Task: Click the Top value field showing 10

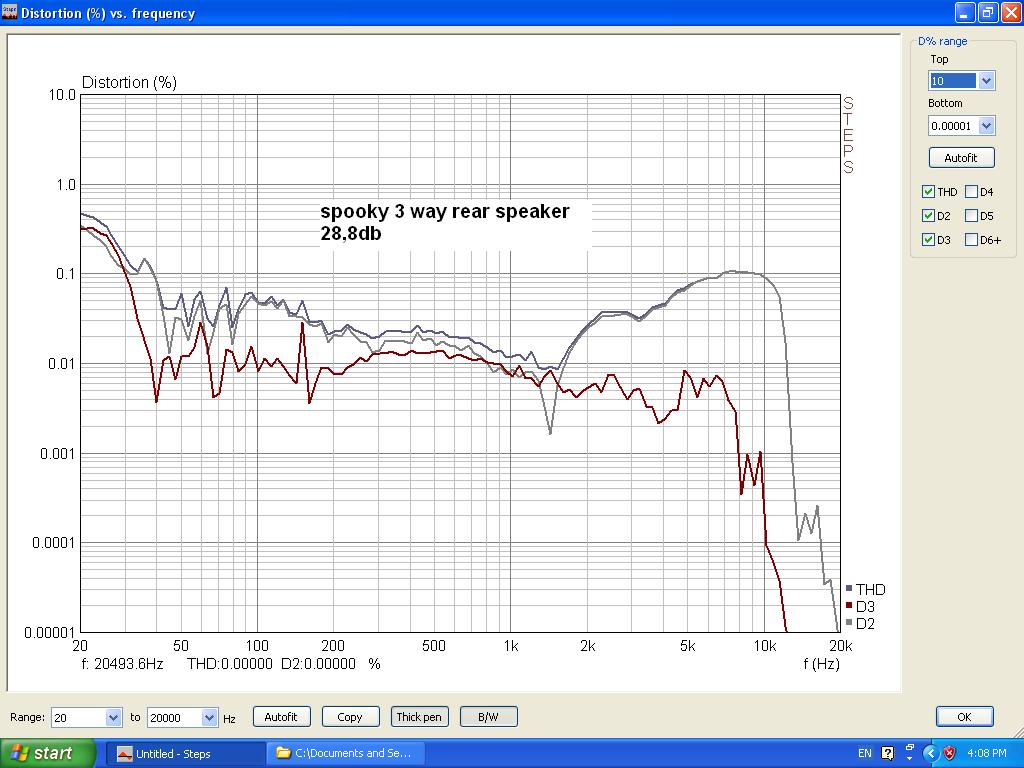Action: click(x=953, y=81)
